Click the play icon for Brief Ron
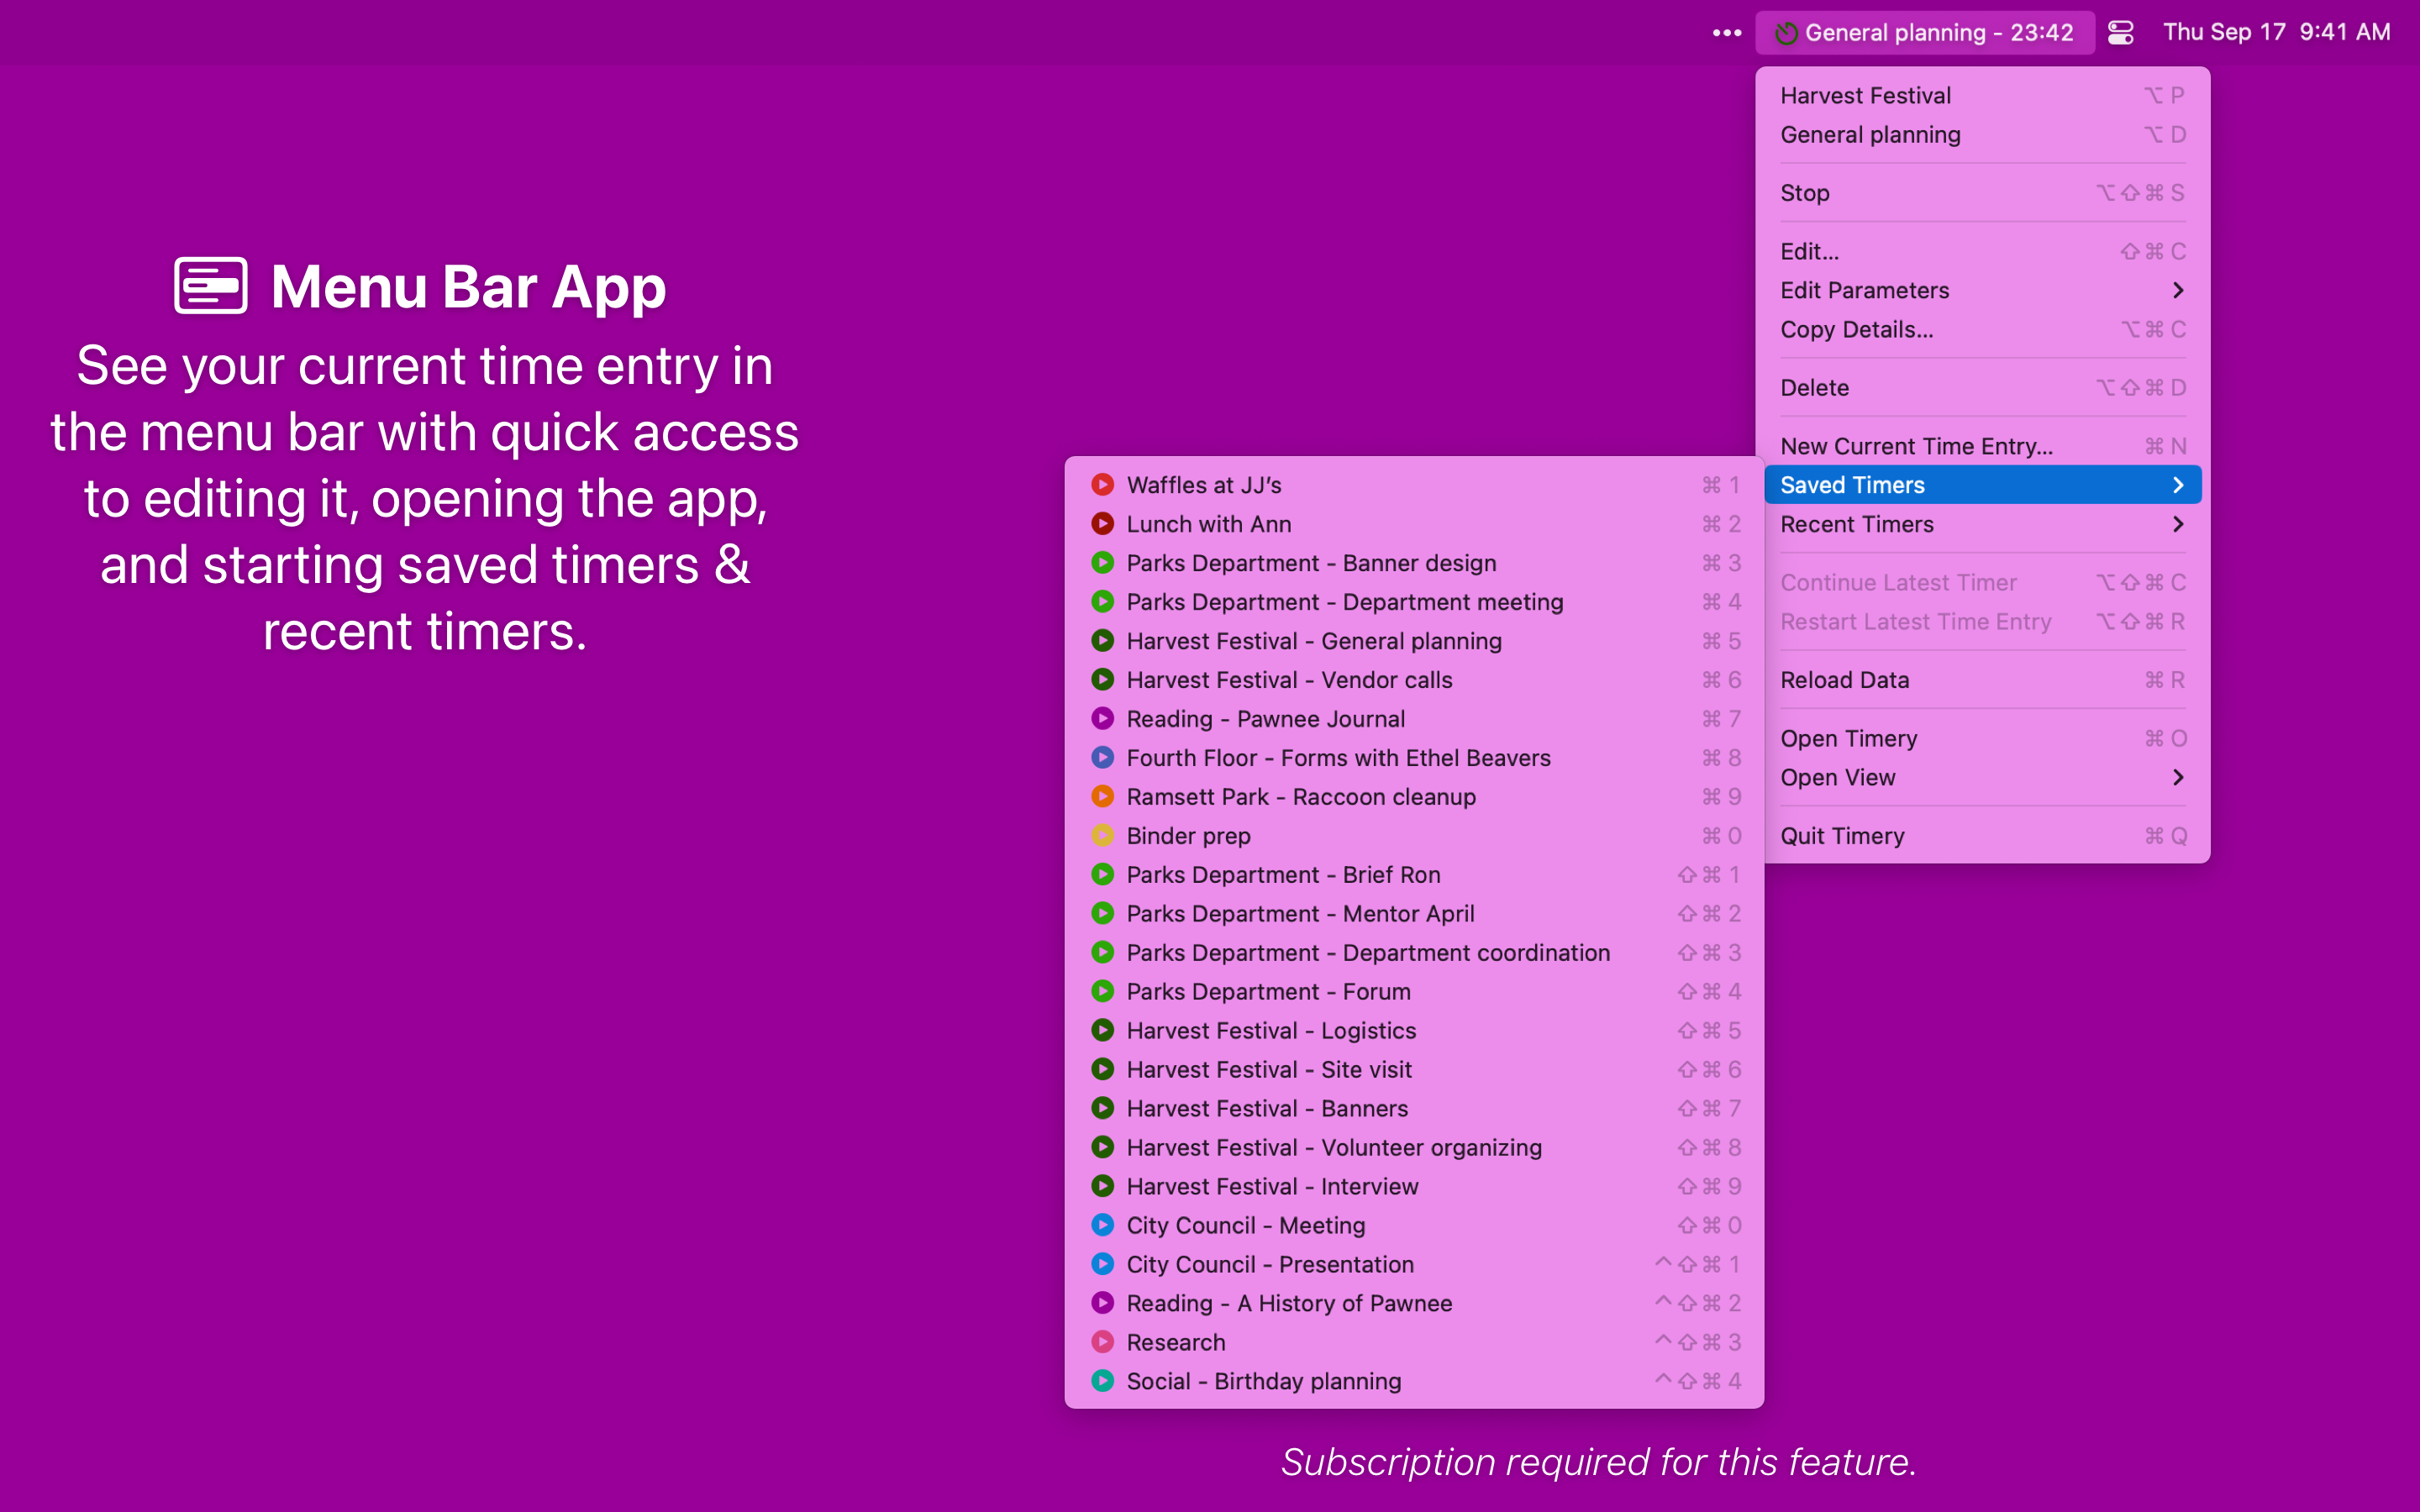The height and width of the screenshot is (1512, 2420). (x=1102, y=875)
